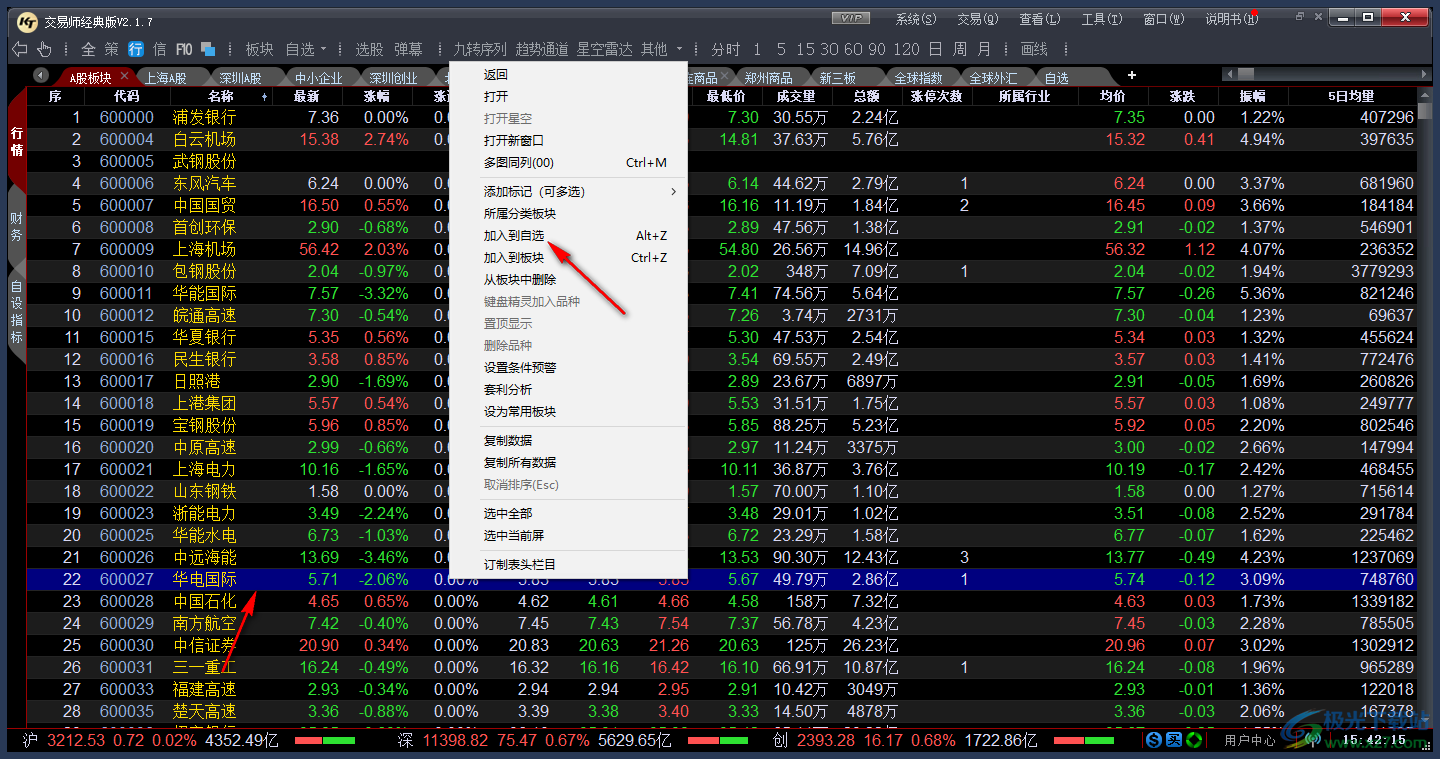Screen dimensions: 1440x759
Task: Click the 趋势通道 toolbar button
Action: [542, 49]
